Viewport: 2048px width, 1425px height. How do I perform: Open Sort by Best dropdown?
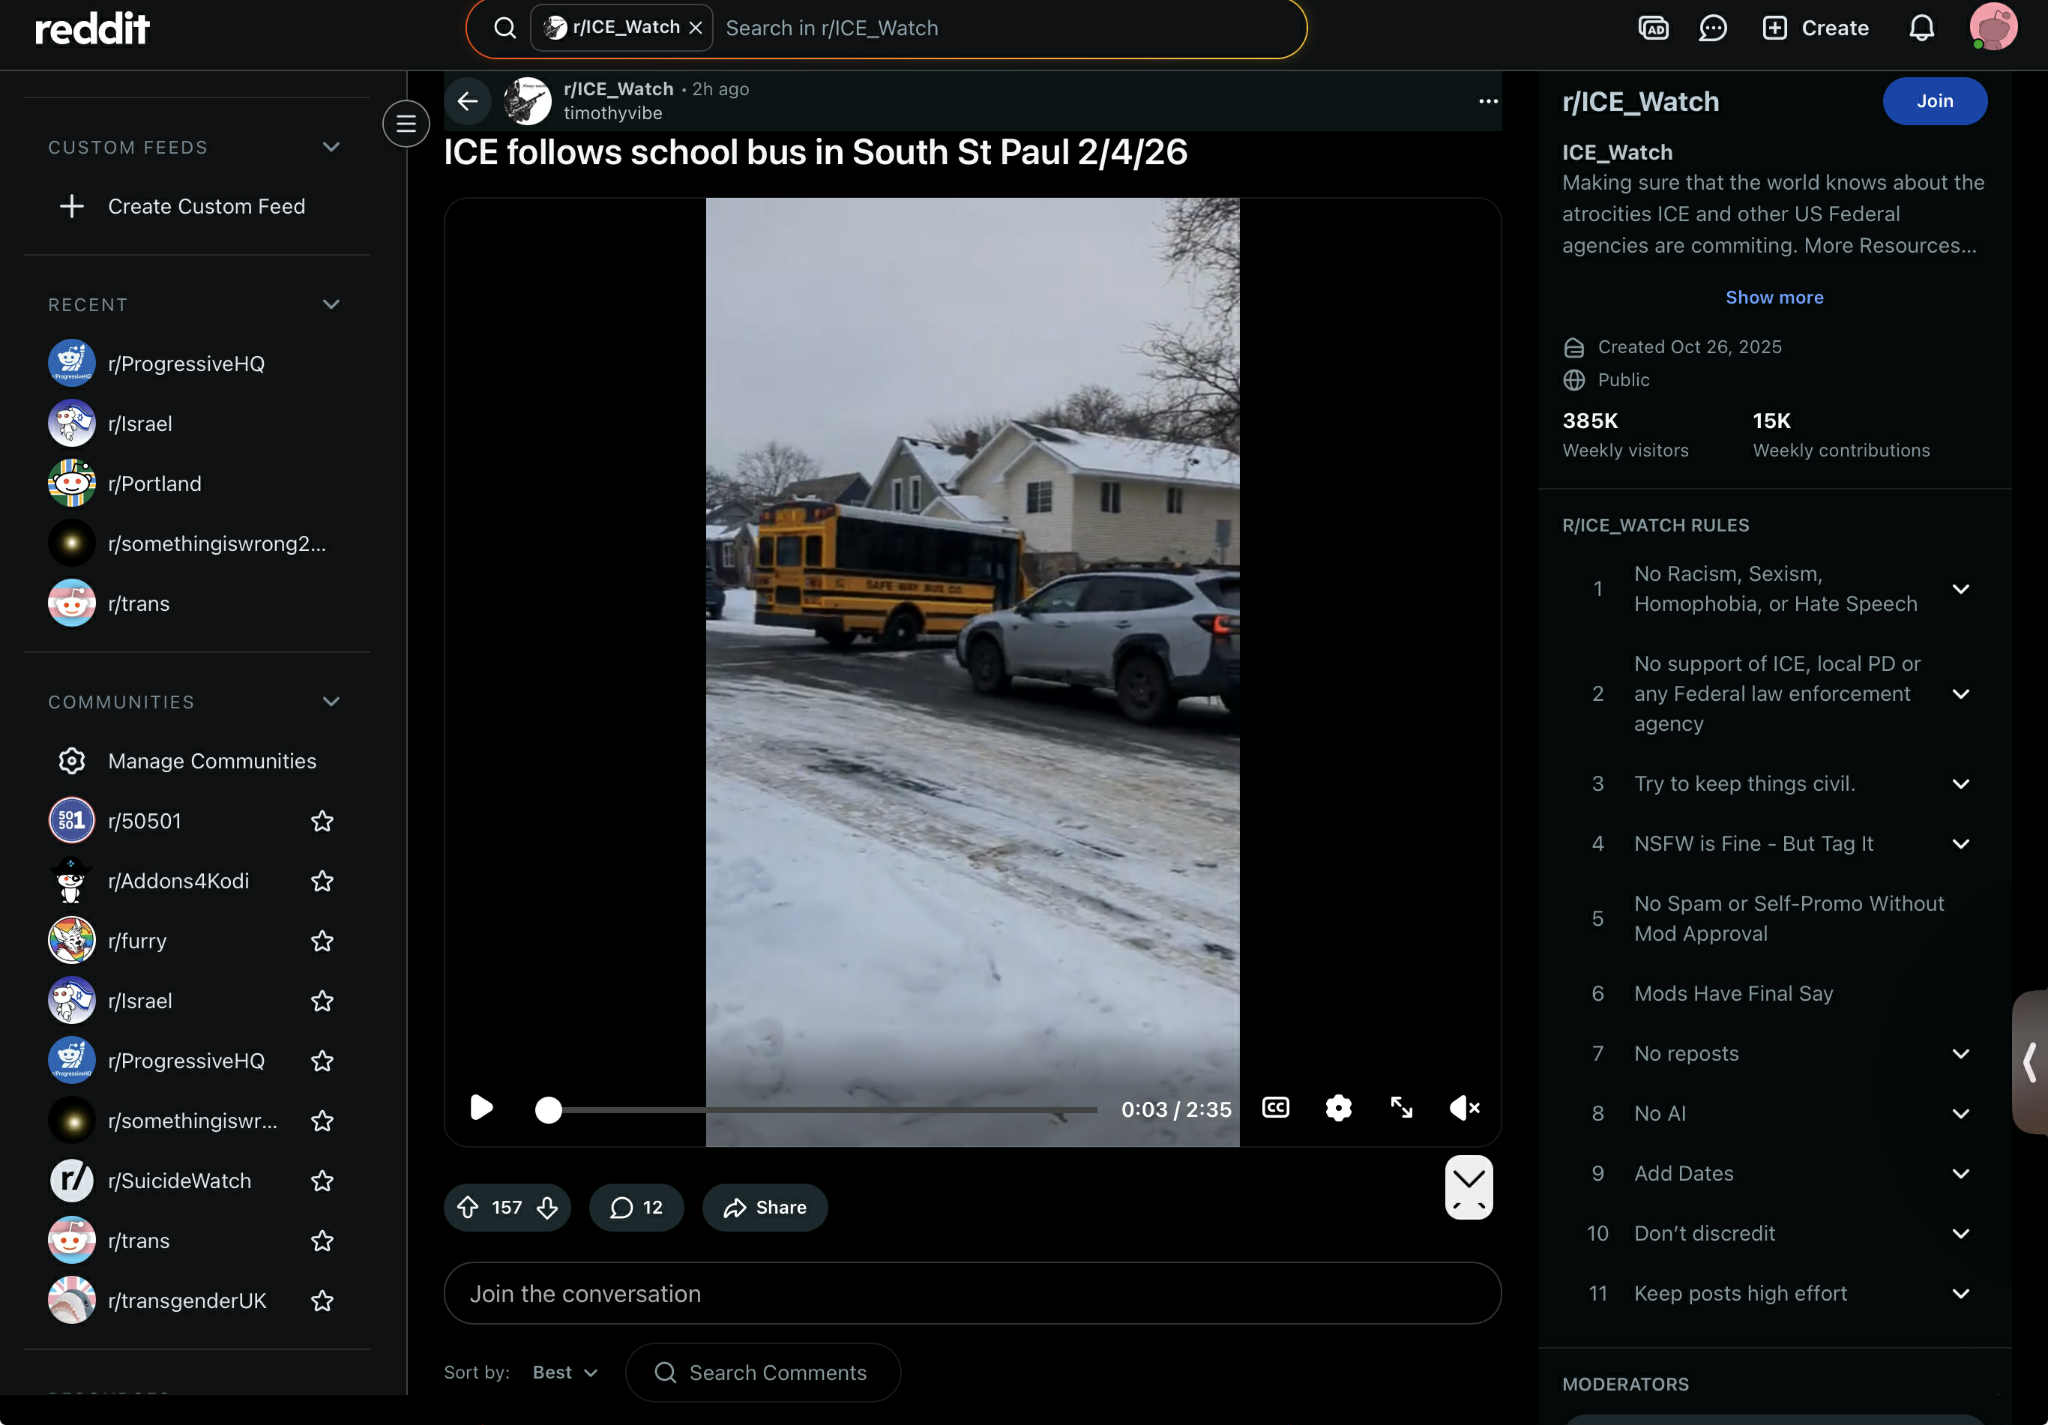click(565, 1373)
